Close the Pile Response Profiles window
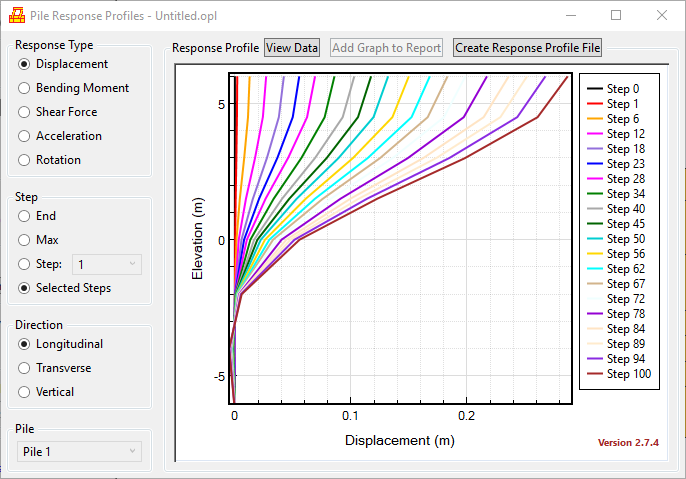Screen dimensions: 686x479 point(661,16)
